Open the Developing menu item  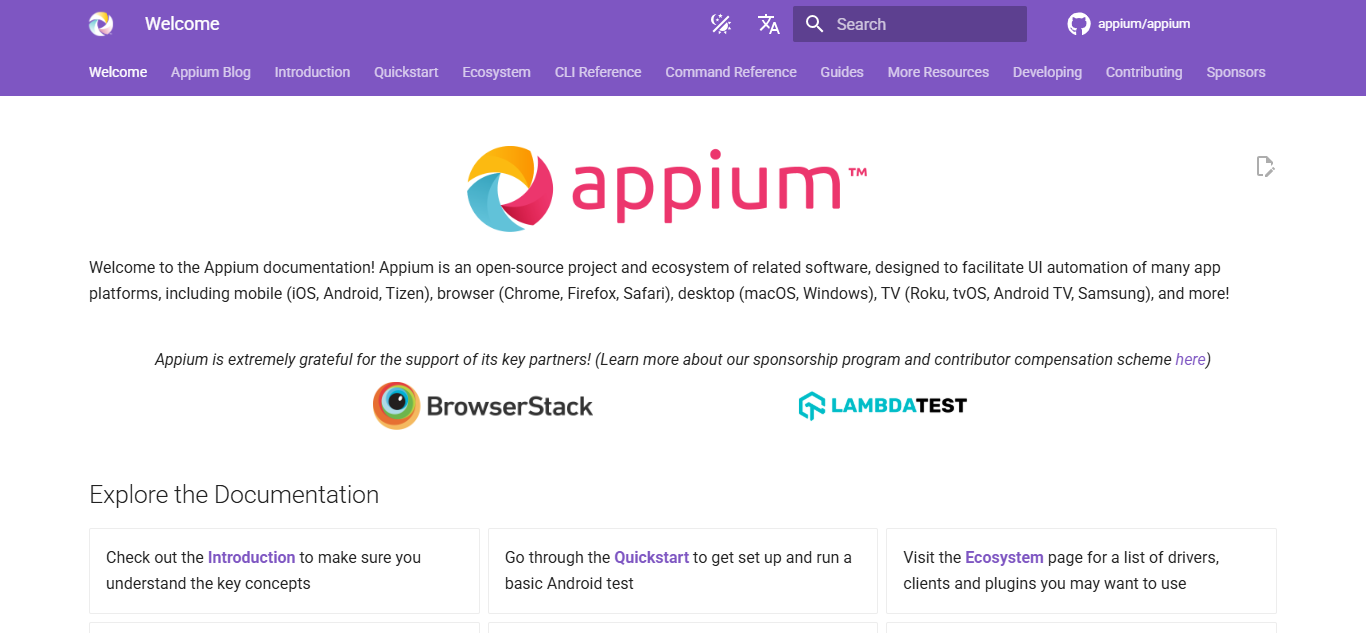pyautogui.click(x=1047, y=71)
